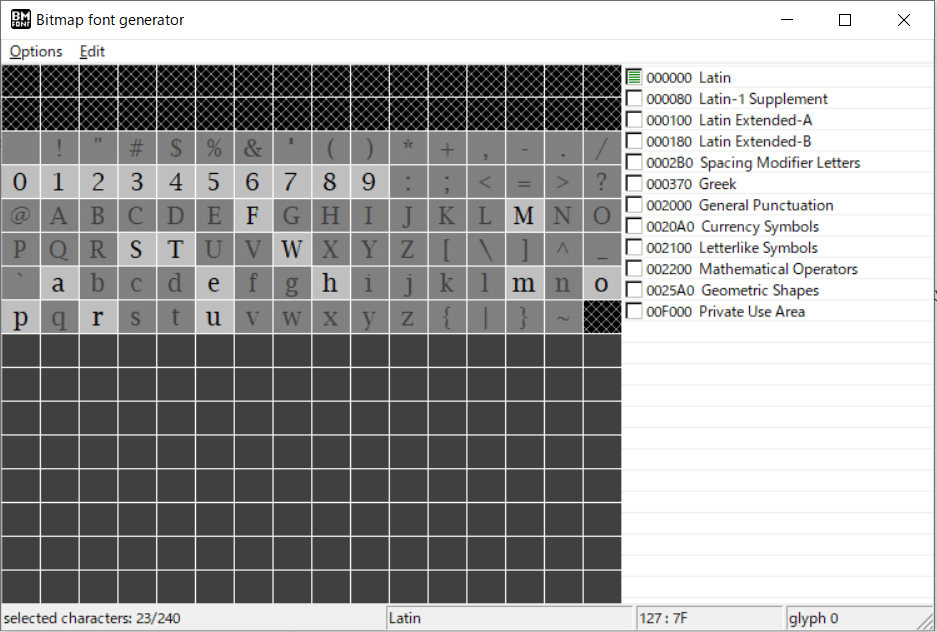Check the Mathematical Operators checkbox
Image resolution: width=937 pixels, height=632 pixels.
click(x=634, y=269)
